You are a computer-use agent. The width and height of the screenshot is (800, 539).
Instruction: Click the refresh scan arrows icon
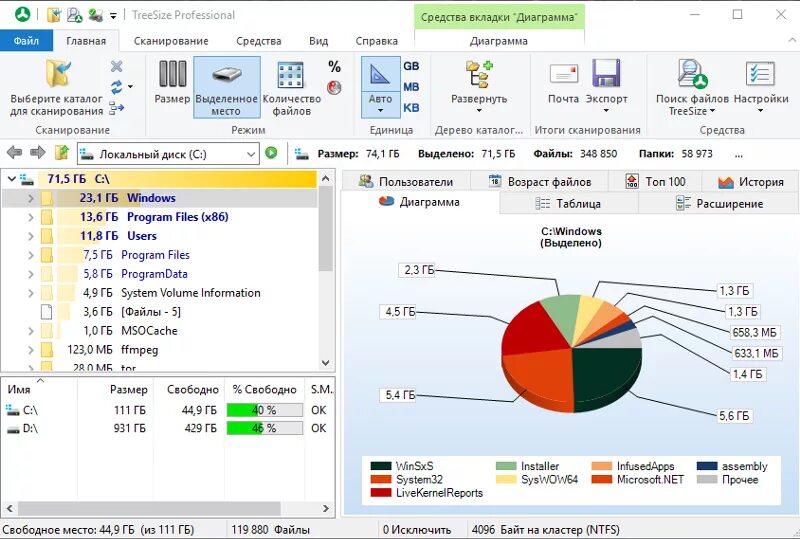pos(116,87)
